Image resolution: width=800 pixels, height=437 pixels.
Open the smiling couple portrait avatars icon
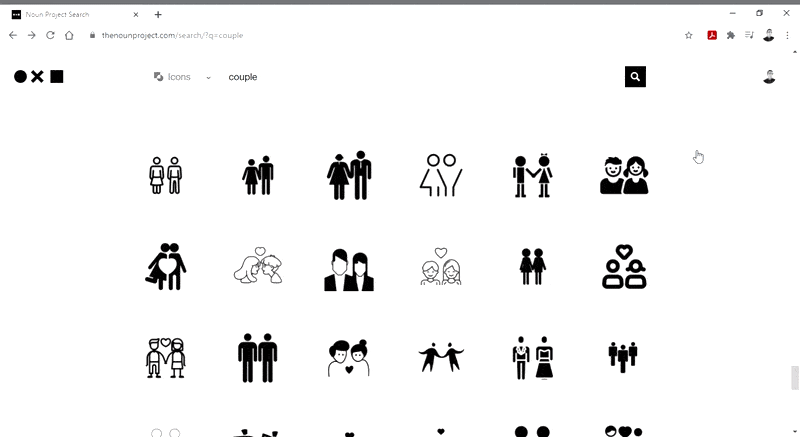tap(624, 175)
